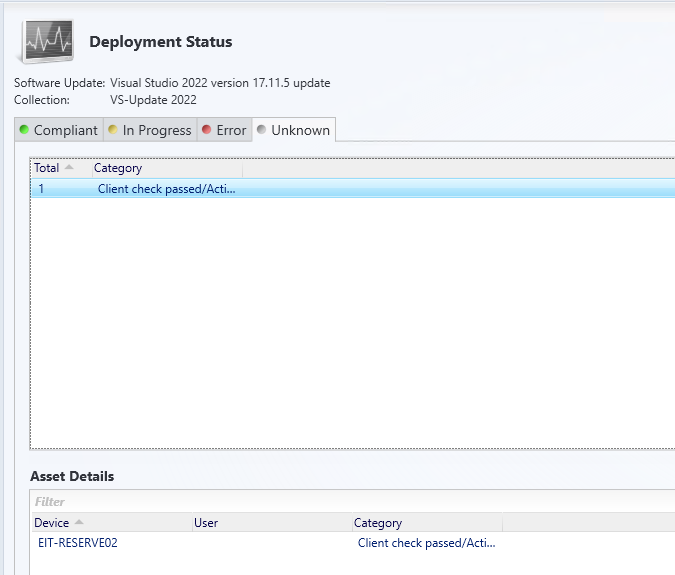Open the In Progress tab
This screenshot has height=575, width=675.
point(150,130)
